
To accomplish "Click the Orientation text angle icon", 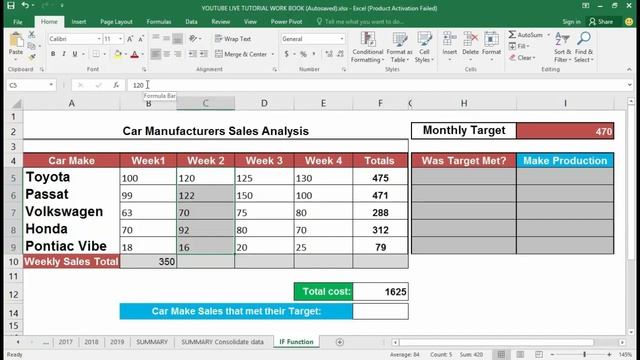I will (193, 39).
